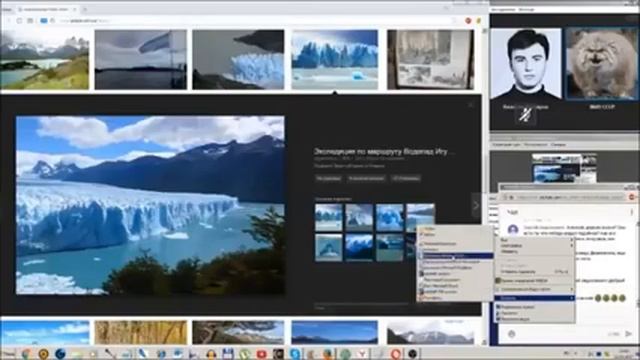This screenshot has width=640, height=360.
Task: Open the chat panel three-dot menu
Action: coord(631,212)
